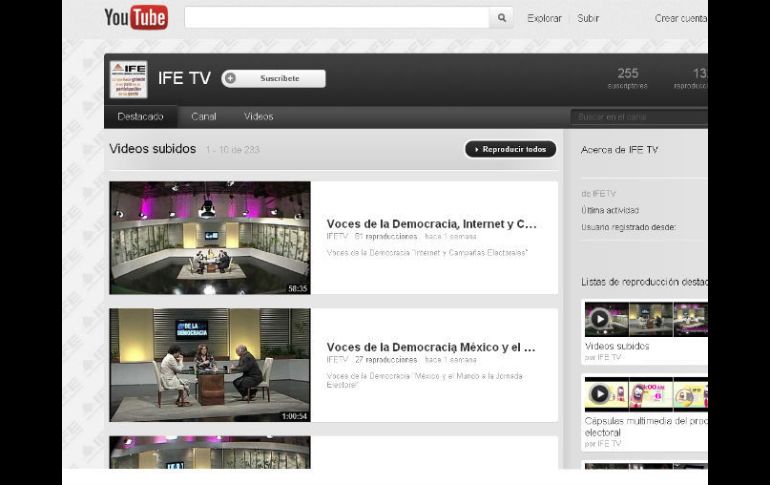Screen dimensions: 770x485
Task: Click the IFE TV channel avatar
Action: (128, 80)
